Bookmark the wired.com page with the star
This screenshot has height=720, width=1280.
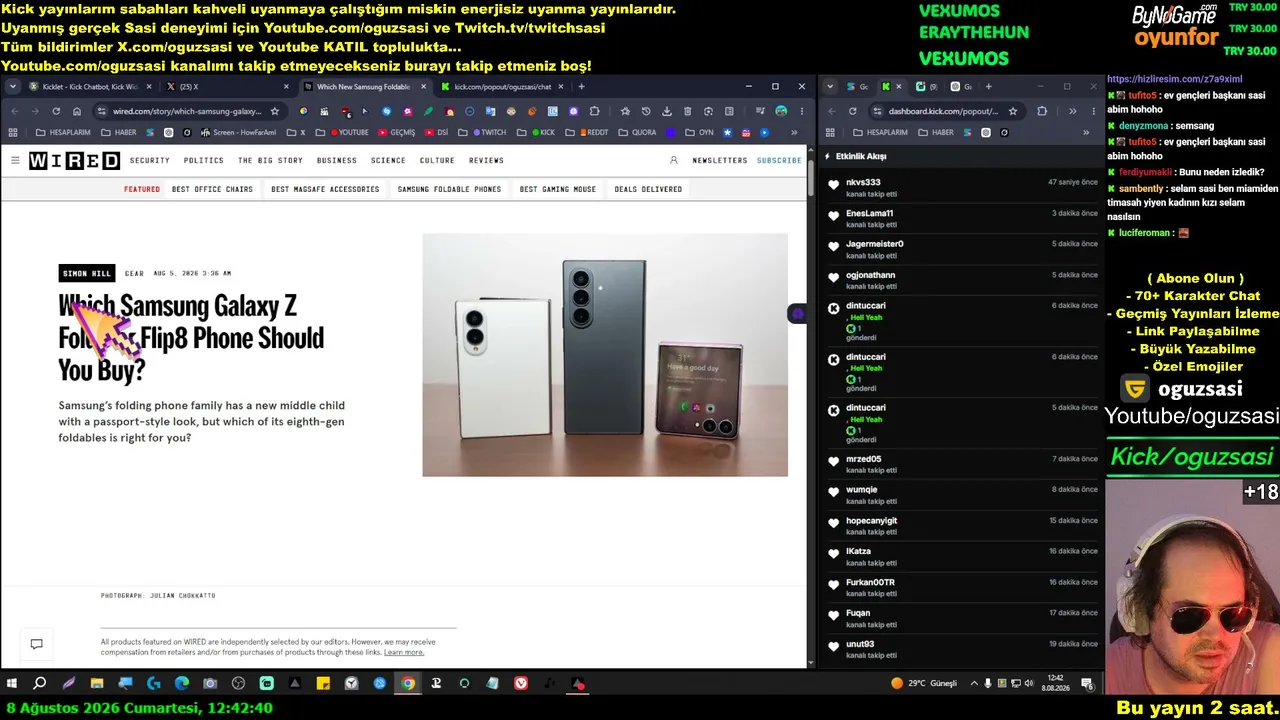[x=275, y=111]
